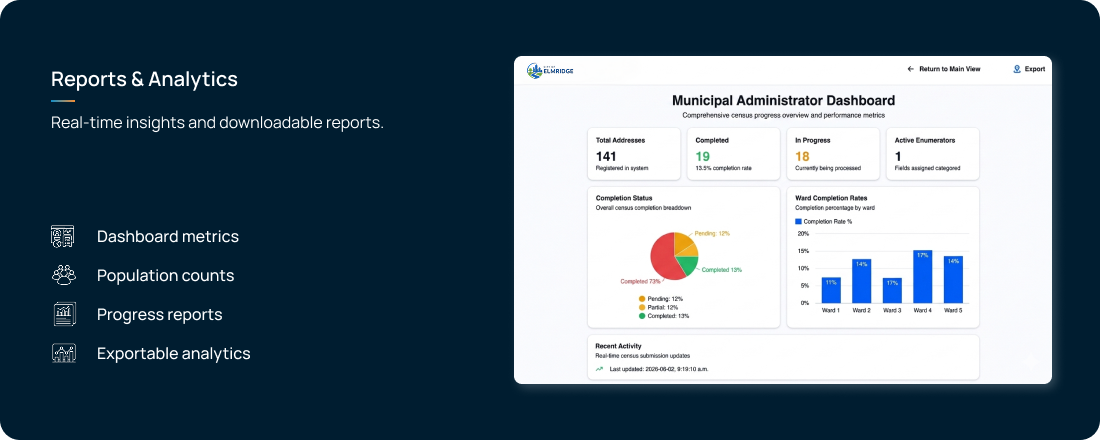Select the Completed stats card
1100x440 pixels.
point(733,154)
